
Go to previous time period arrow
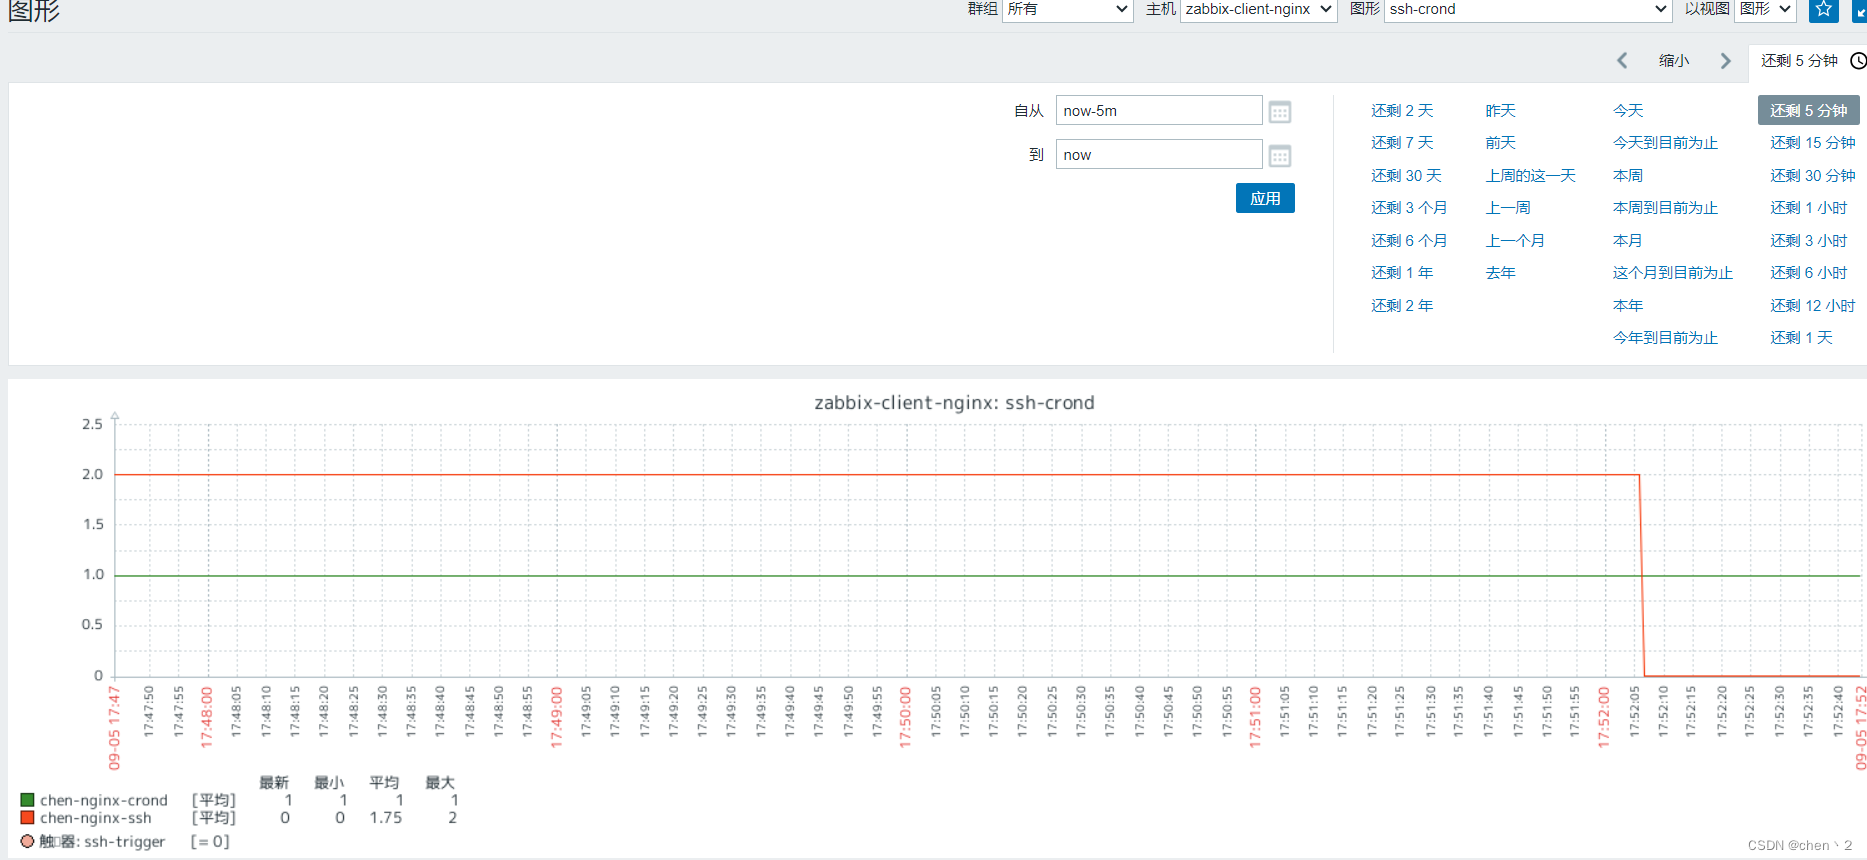click(1622, 61)
